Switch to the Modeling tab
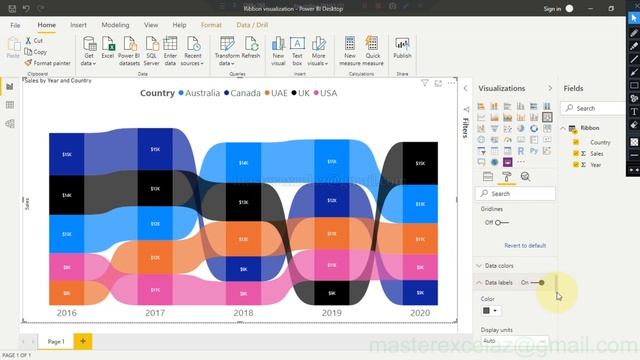Viewport: 640px width, 360px height. point(115,25)
